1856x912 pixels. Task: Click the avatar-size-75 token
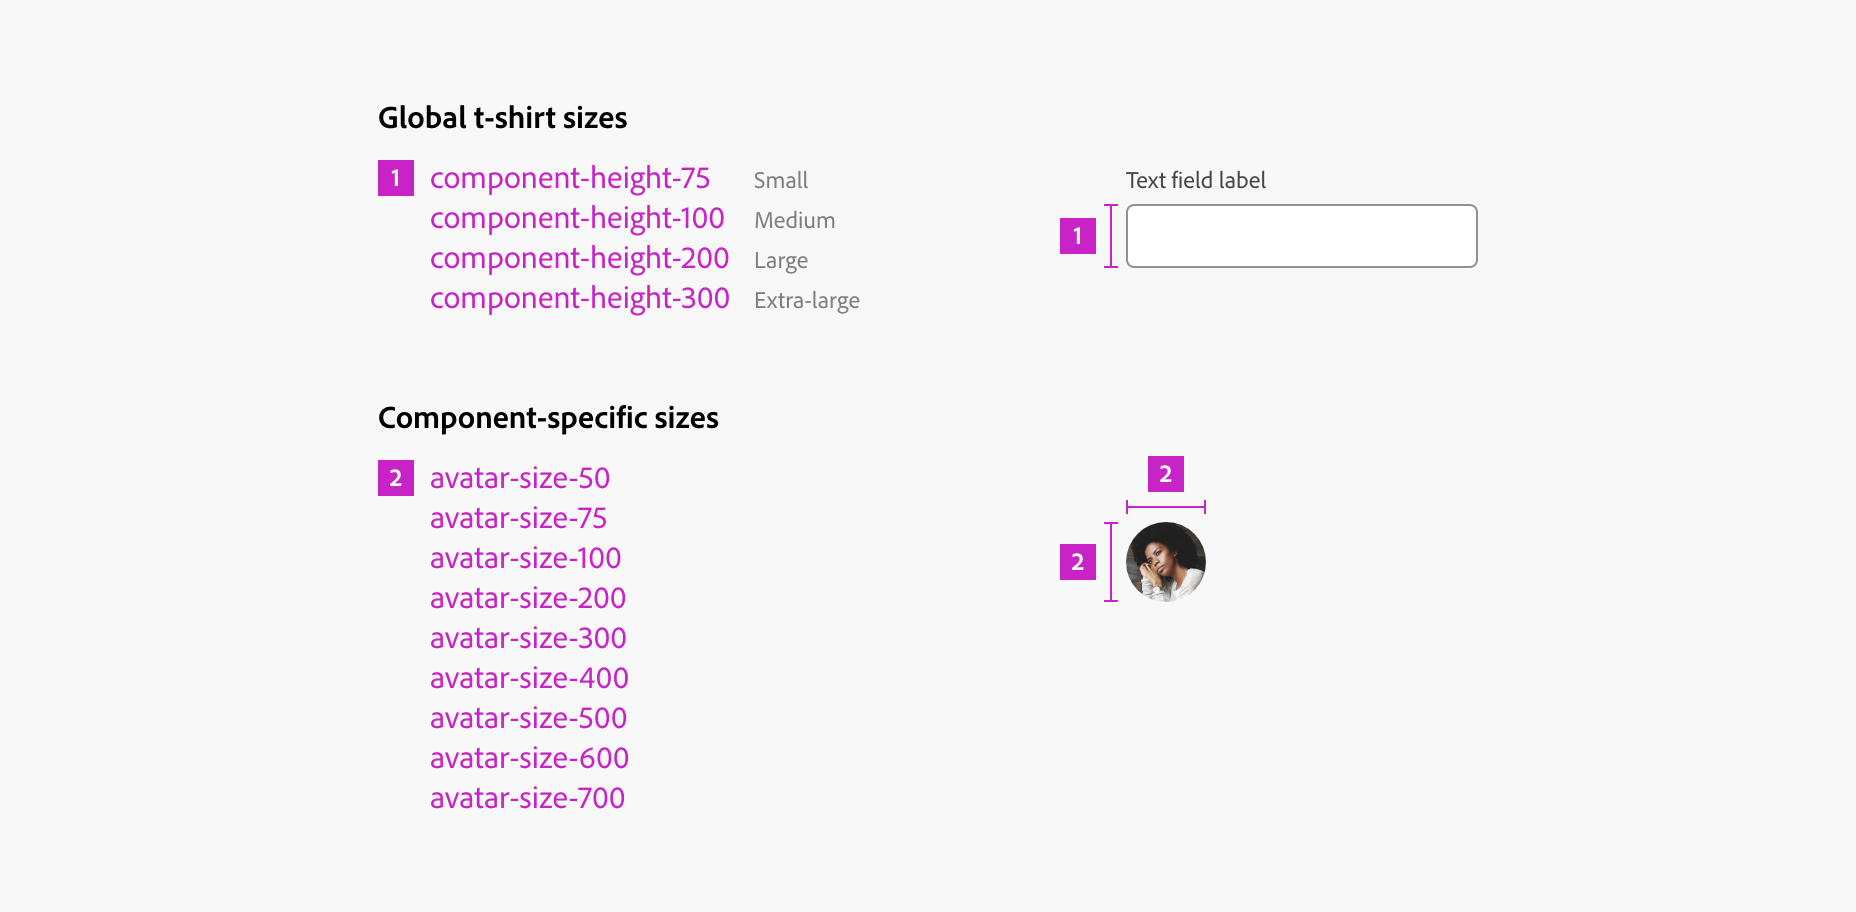coord(518,518)
